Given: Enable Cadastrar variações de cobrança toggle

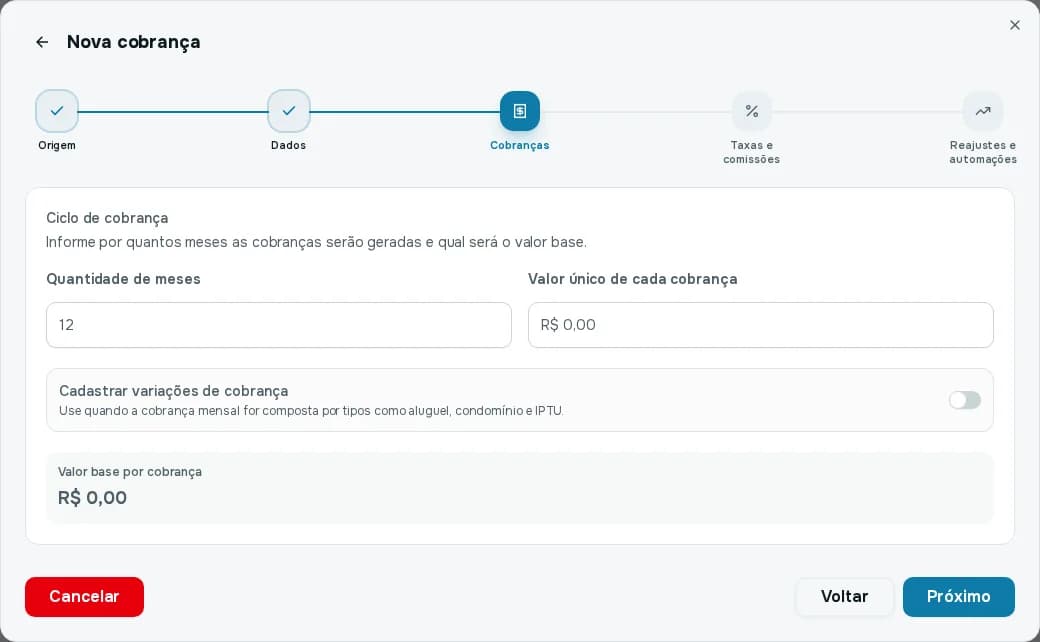Looking at the screenshot, I should (964, 400).
